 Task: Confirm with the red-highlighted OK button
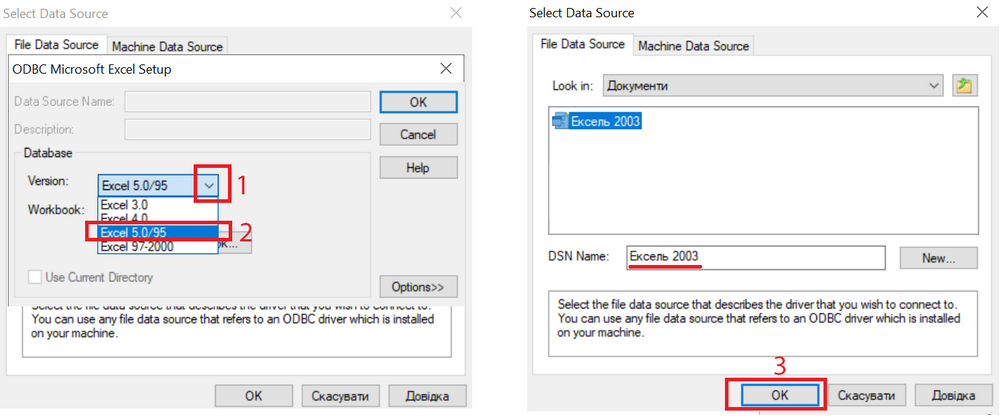778,394
